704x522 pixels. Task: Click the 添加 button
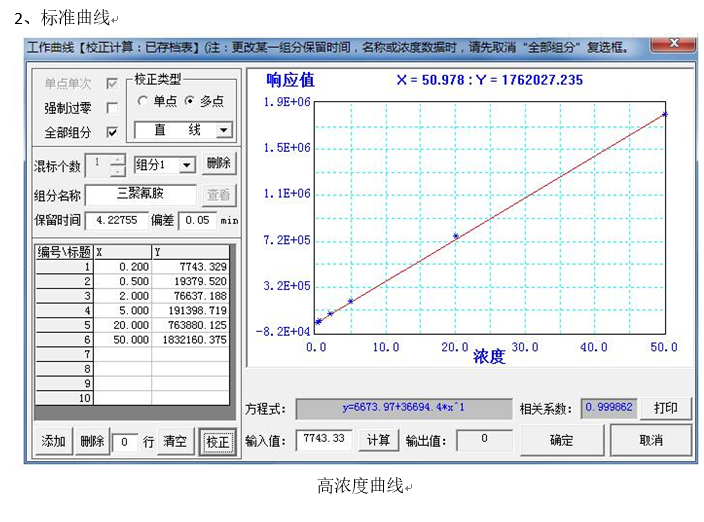(x=53, y=442)
